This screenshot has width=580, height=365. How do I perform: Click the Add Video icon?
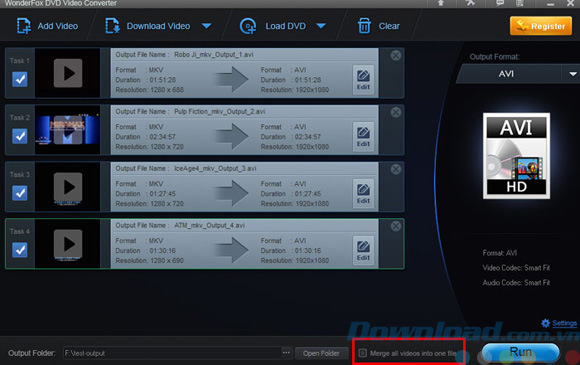[x=24, y=26]
